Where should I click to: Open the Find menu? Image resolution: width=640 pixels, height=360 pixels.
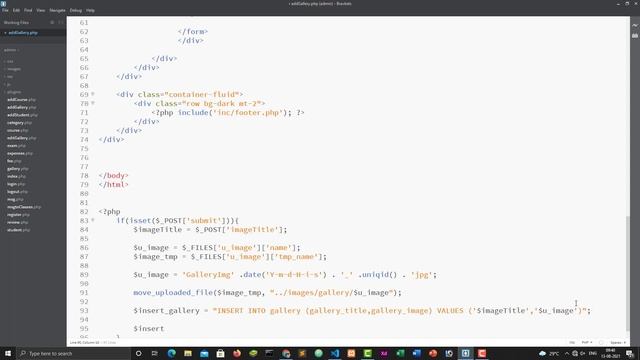click(x=28, y=10)
